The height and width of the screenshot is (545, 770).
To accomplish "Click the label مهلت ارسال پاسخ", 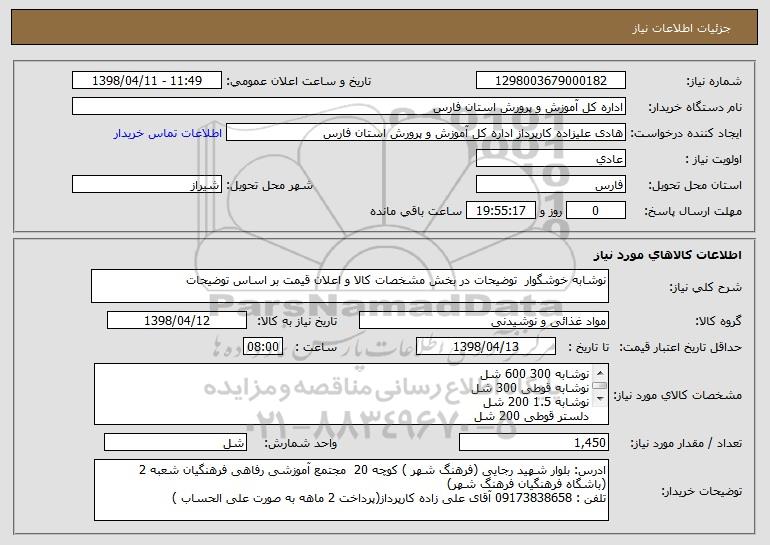I will [x=693, y=211].
